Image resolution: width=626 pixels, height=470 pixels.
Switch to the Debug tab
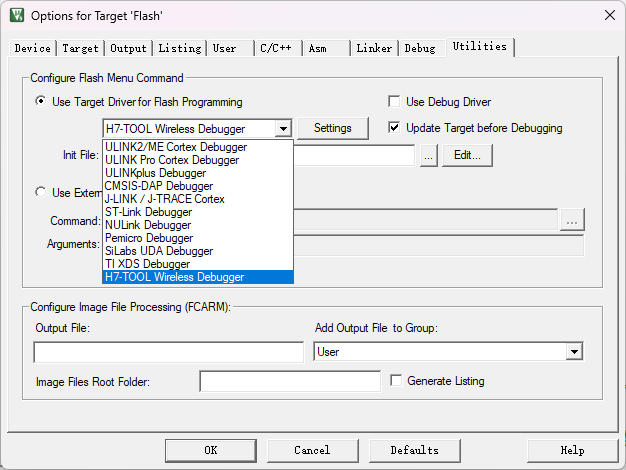pyautogui.click(x=422, y=48)
